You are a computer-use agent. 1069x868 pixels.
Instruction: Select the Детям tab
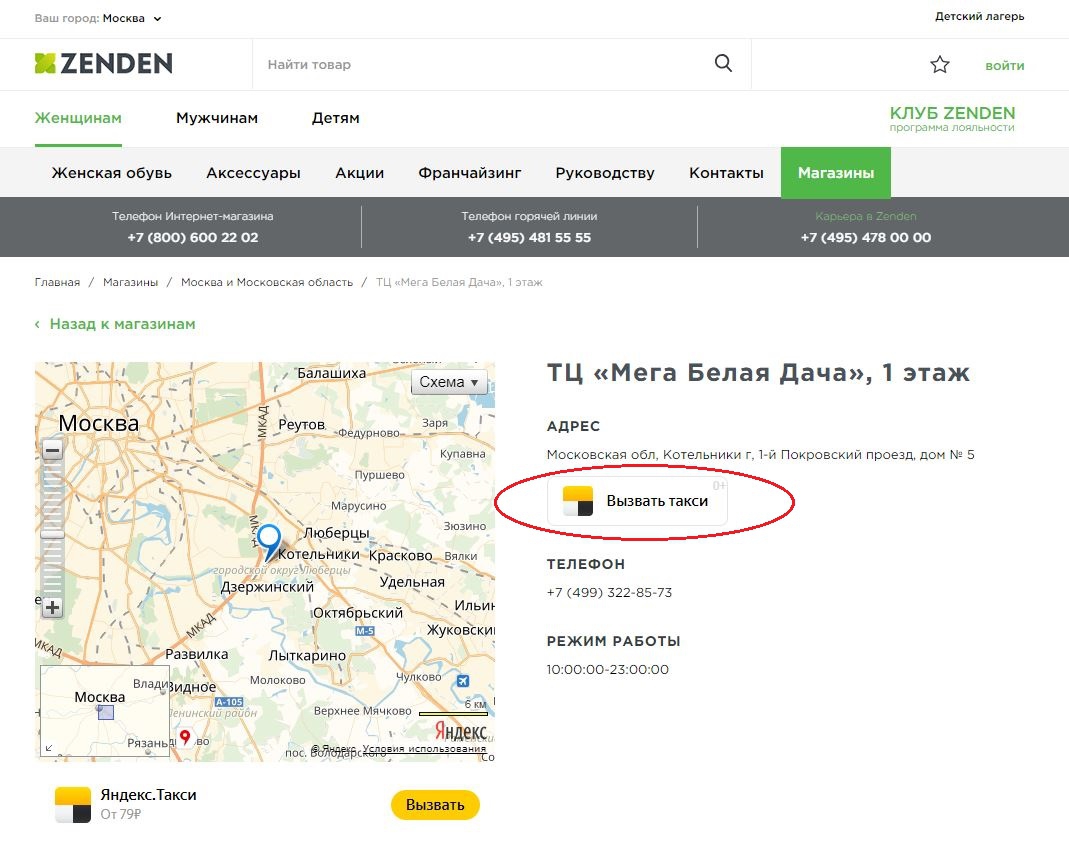[x=335, y=118]
